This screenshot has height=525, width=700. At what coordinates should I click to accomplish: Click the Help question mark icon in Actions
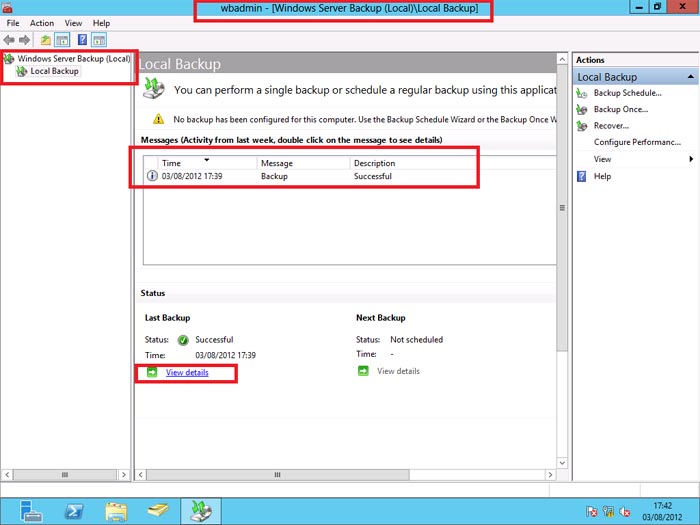pyautogui.click(x=581, y=176)
